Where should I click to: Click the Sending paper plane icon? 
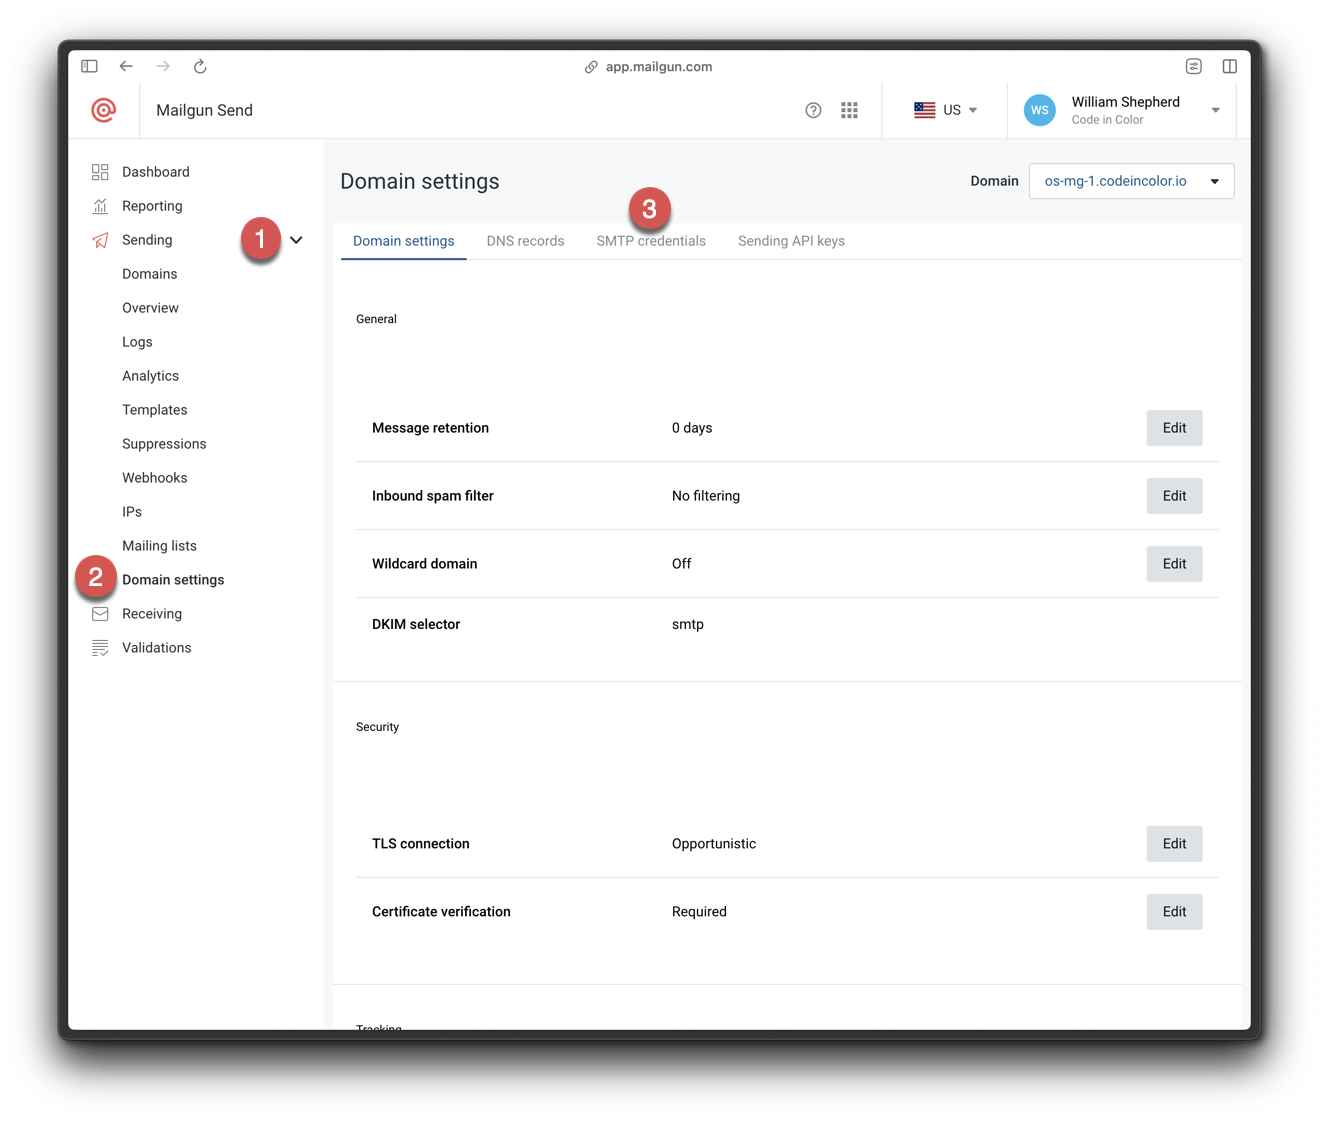point(100,240)
